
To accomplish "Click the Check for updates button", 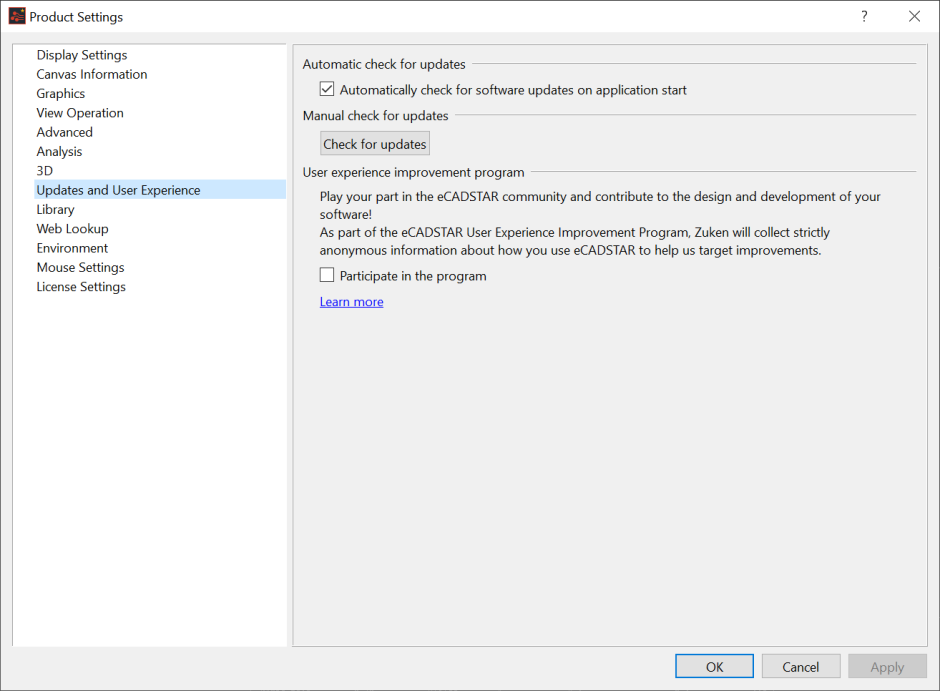I will coord(375,144).
